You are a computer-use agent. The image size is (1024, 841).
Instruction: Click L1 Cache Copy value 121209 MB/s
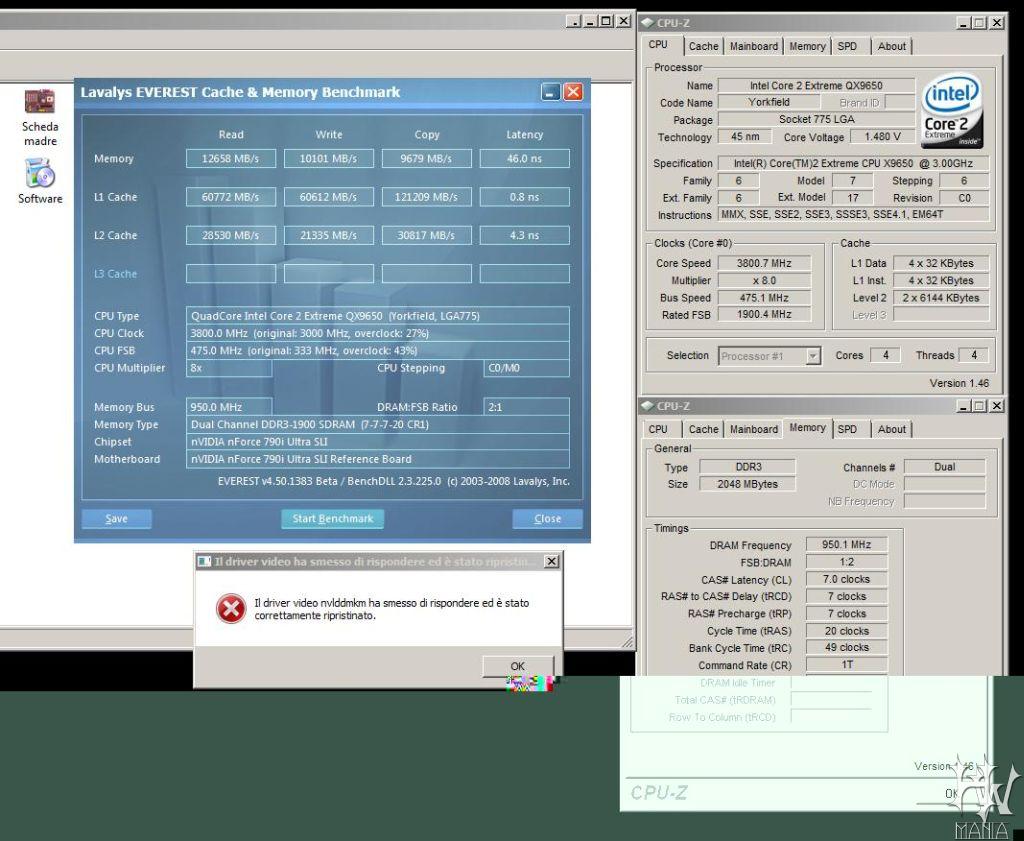426,197
